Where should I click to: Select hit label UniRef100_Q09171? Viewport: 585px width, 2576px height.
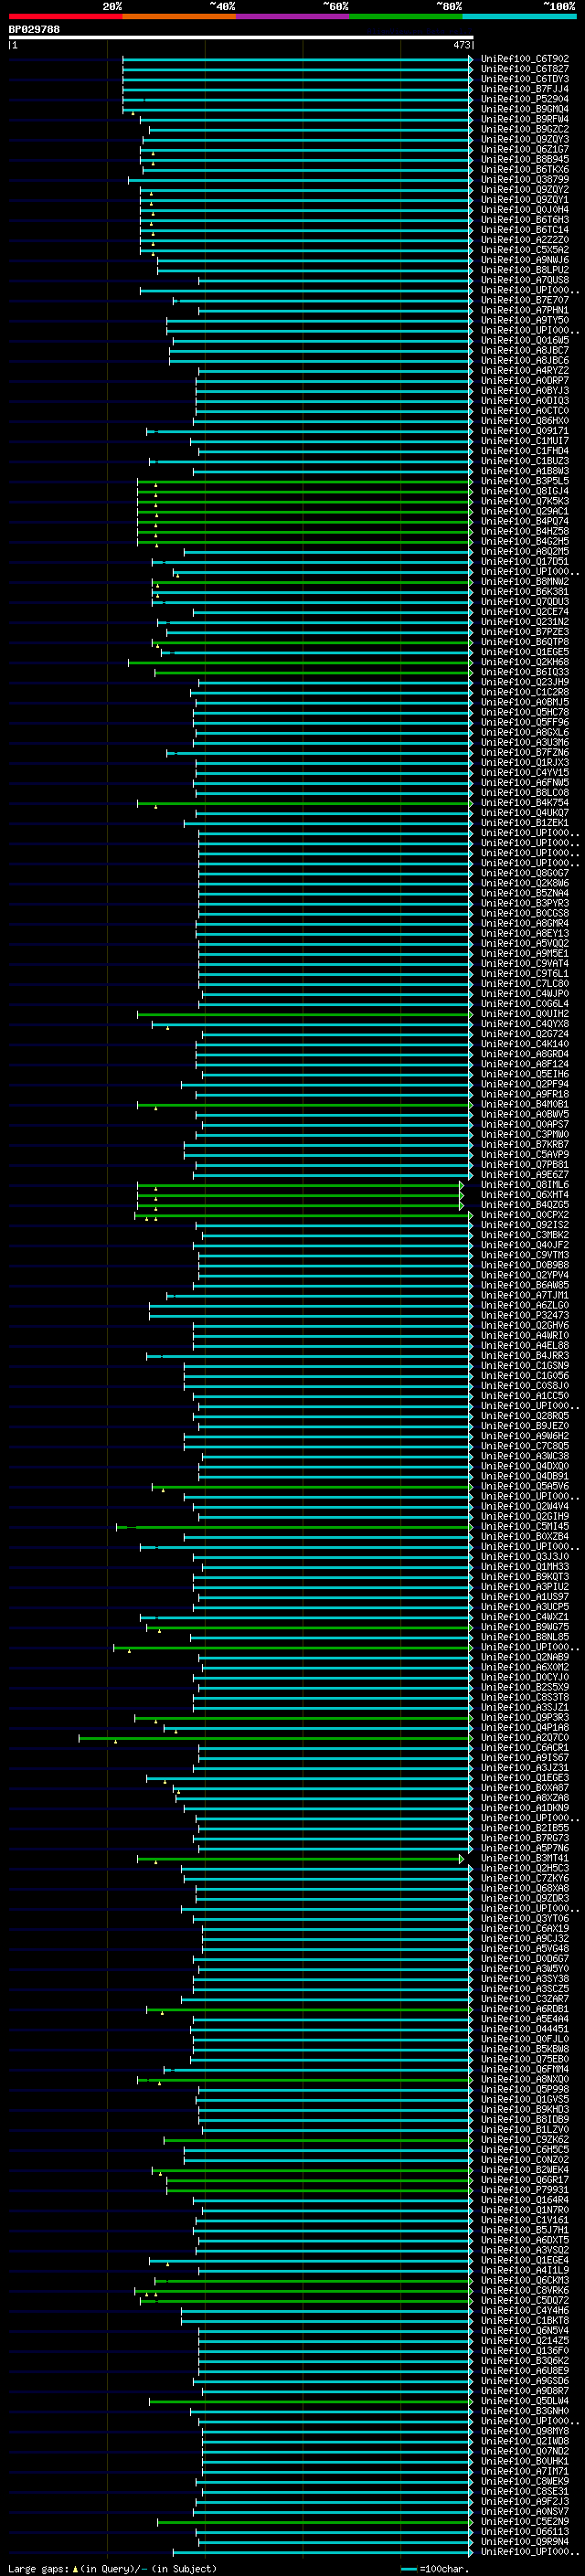pyautogui.click(x=525, y=431)
